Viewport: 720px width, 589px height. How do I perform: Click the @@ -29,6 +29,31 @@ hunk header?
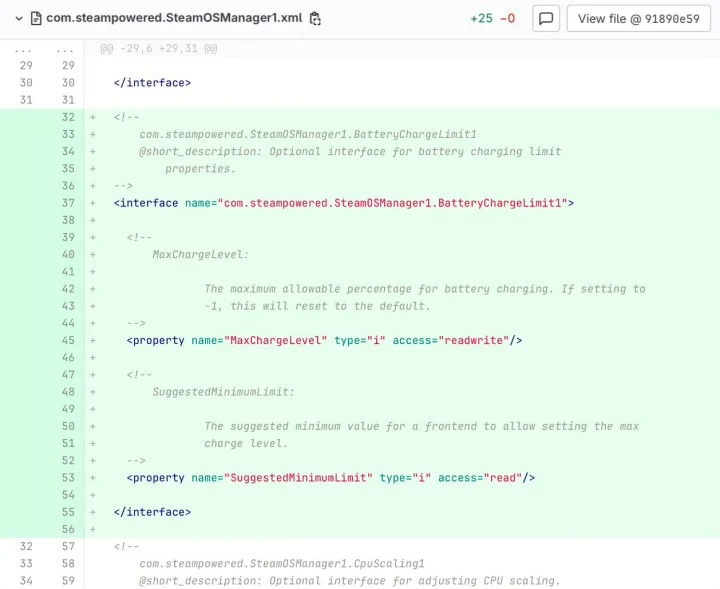[x=159, y=48]
